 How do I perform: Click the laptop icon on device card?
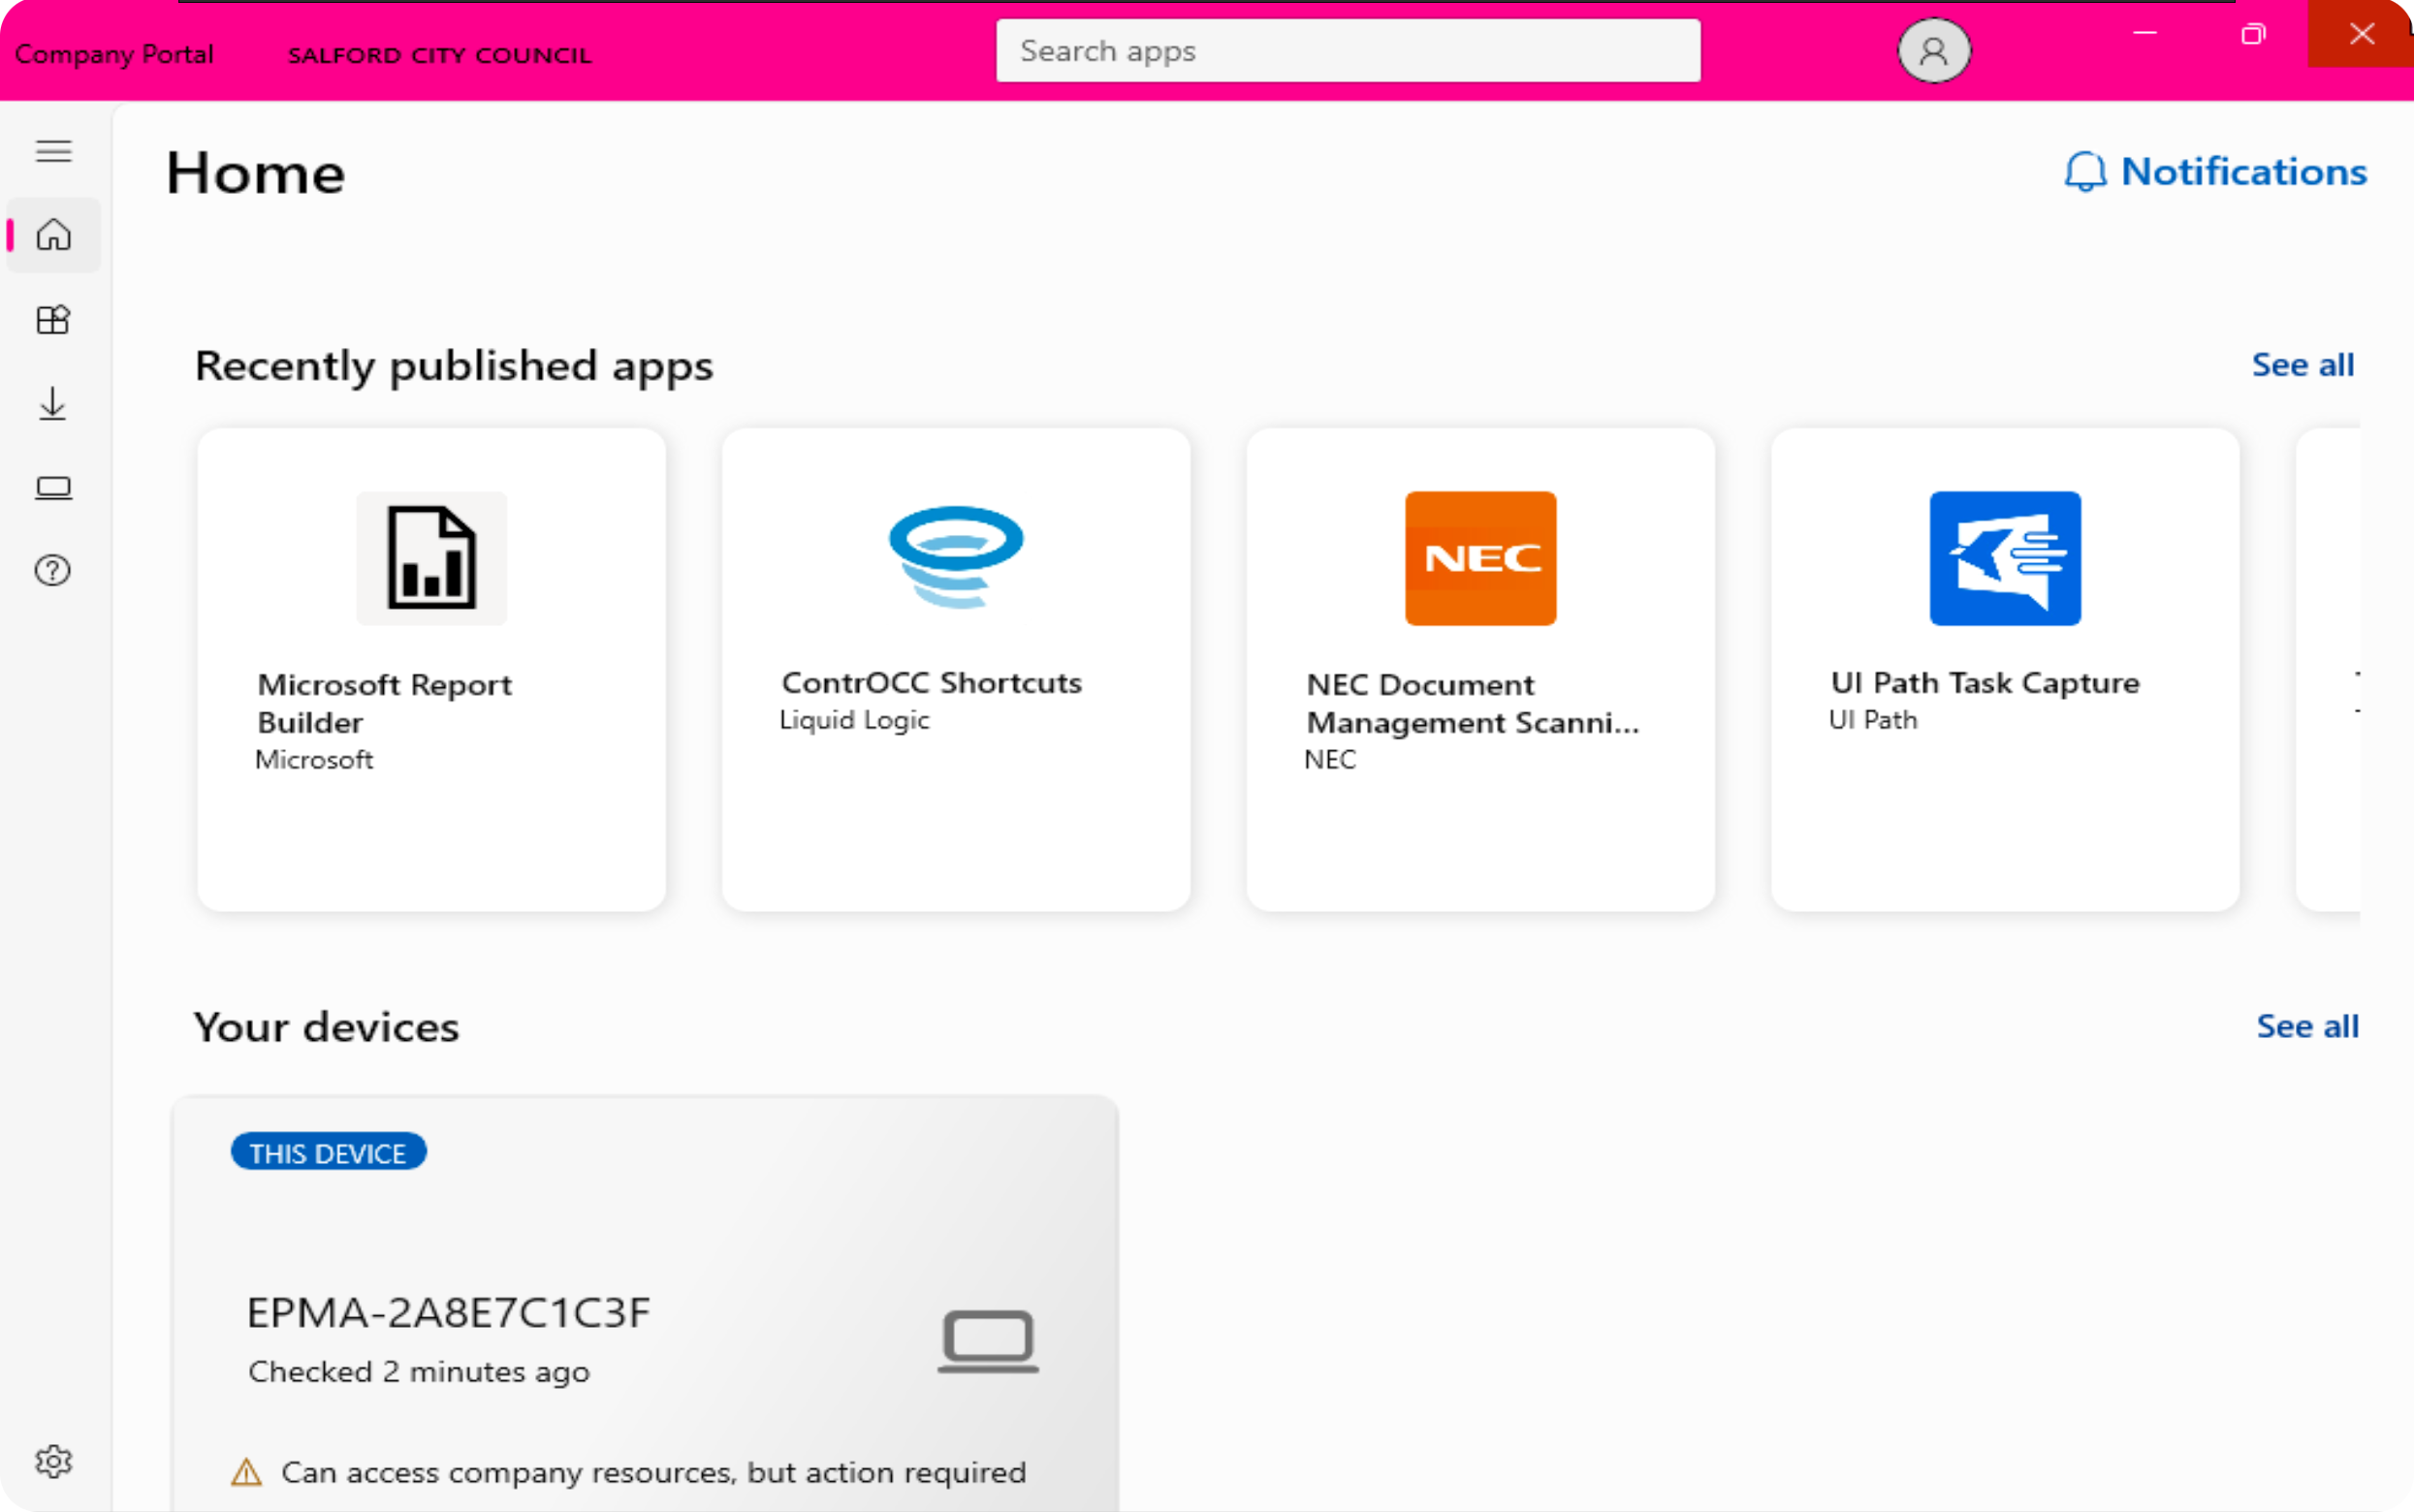coord(988,1340)
